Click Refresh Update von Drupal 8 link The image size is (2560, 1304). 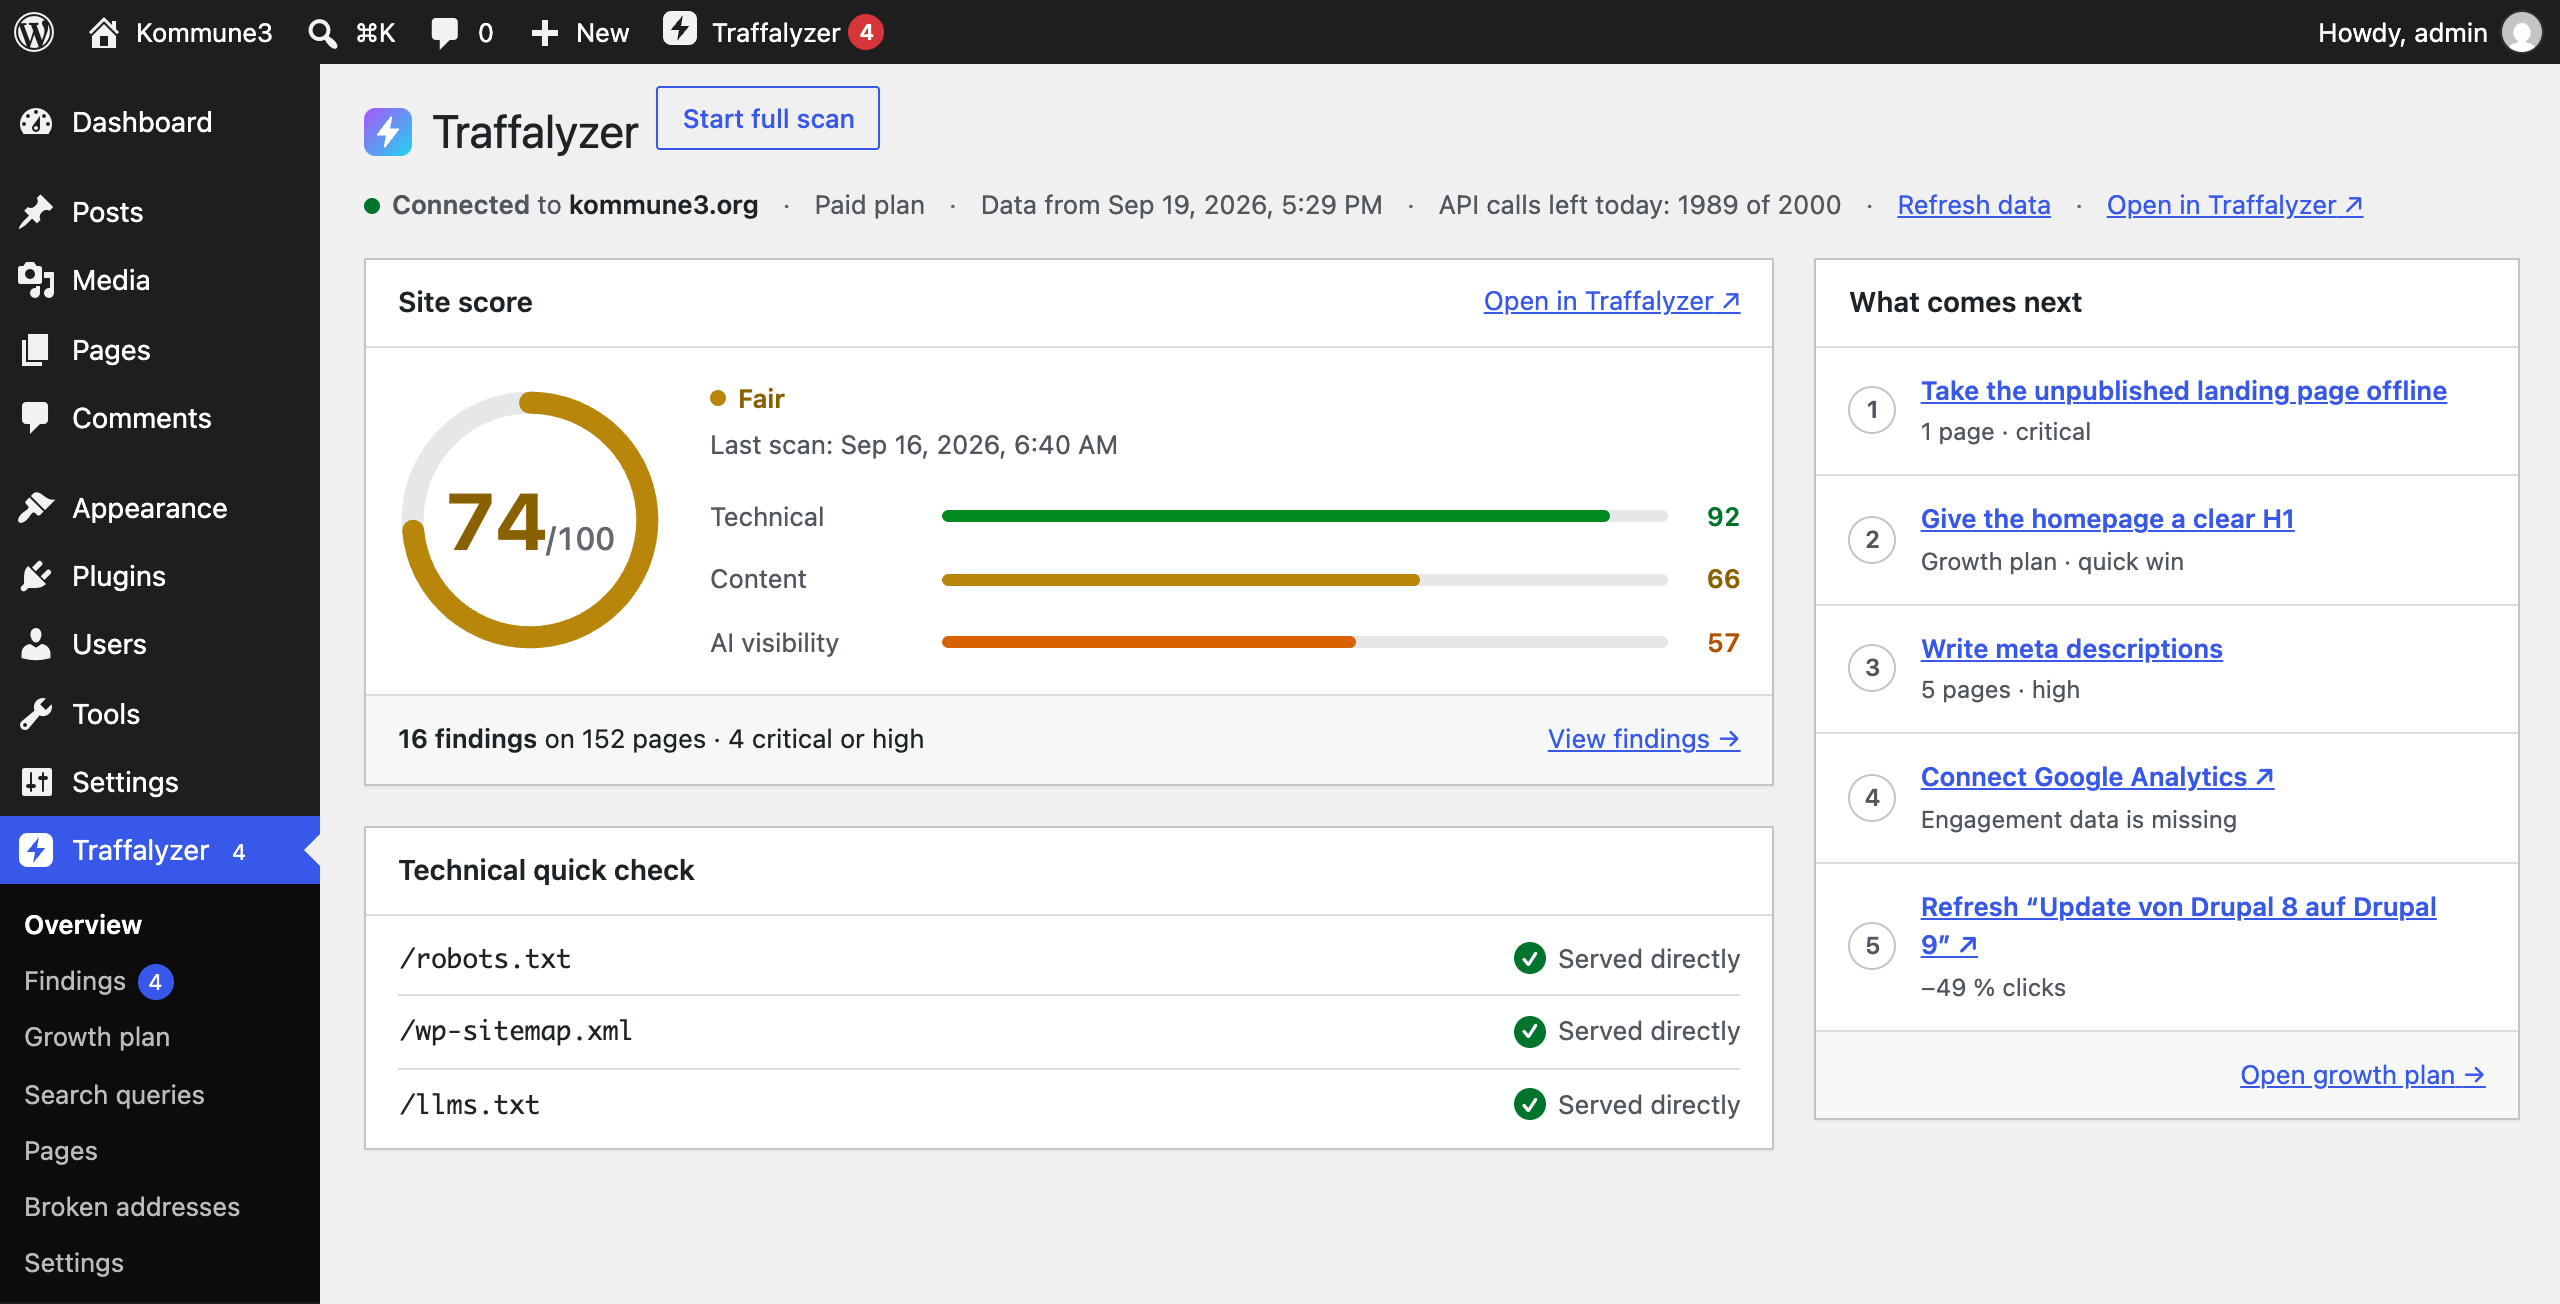pyautogui.click(x=2178, y=925)
